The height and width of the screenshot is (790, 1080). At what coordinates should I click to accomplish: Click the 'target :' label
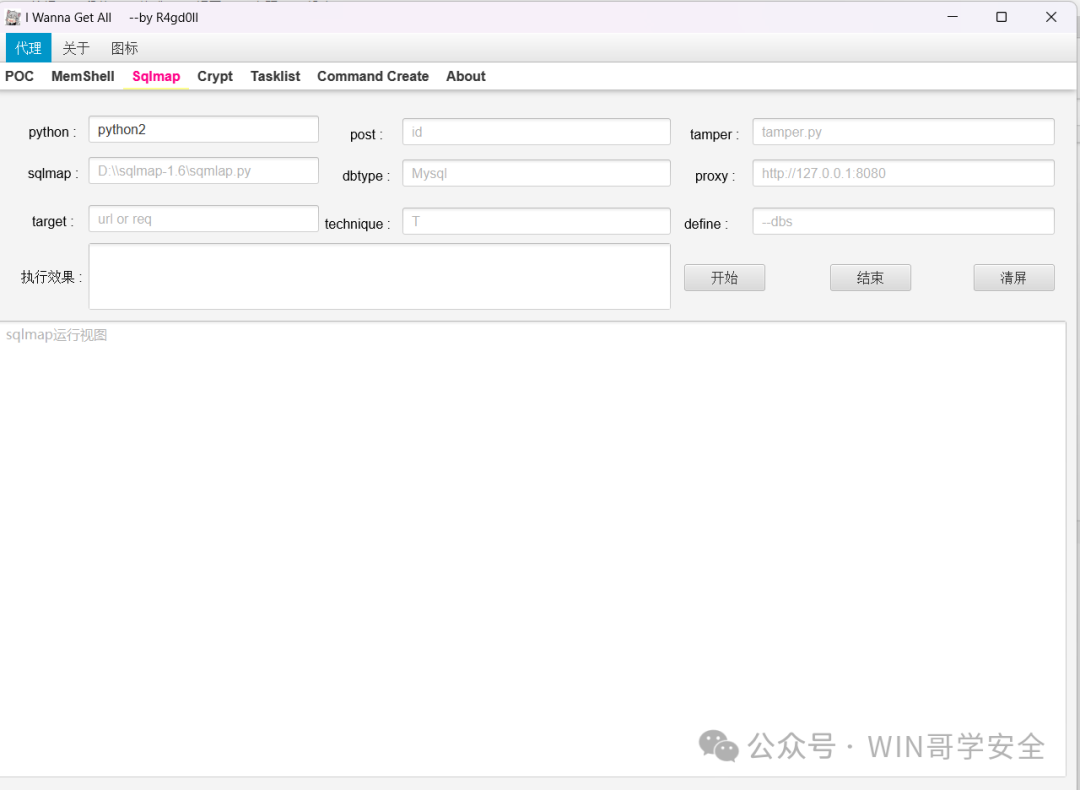52,222
